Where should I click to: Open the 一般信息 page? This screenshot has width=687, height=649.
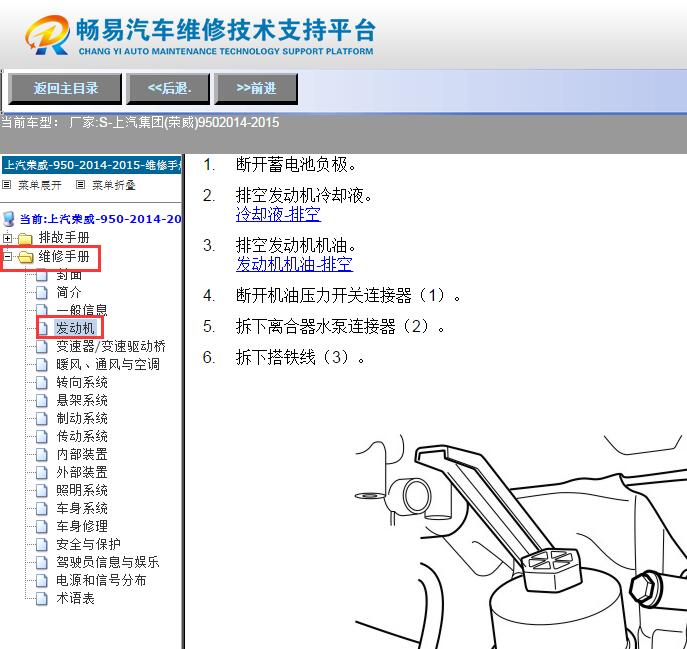click(82, 310)
